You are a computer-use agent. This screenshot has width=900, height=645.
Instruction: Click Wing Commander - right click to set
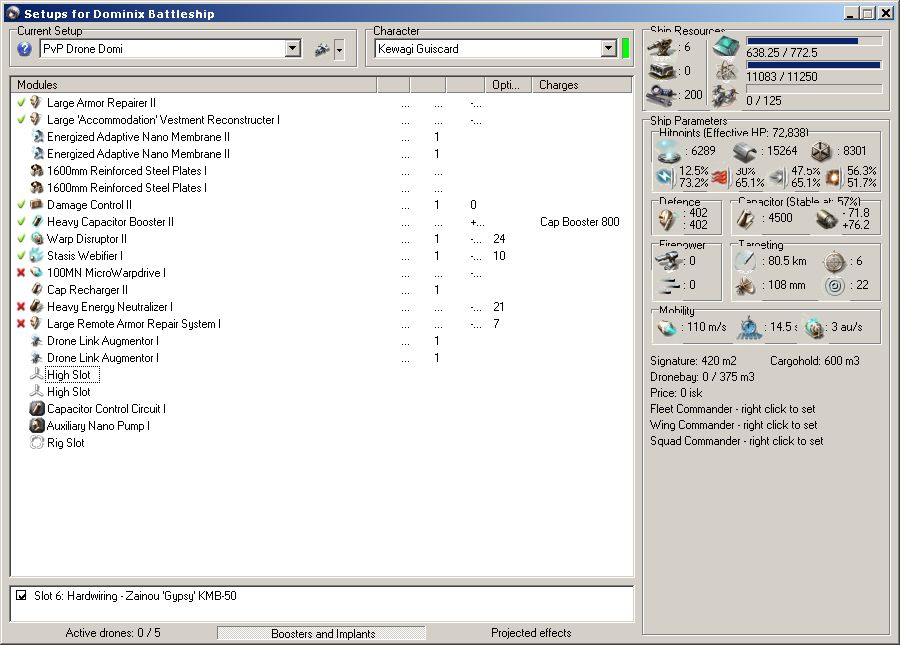coord(734,425)
